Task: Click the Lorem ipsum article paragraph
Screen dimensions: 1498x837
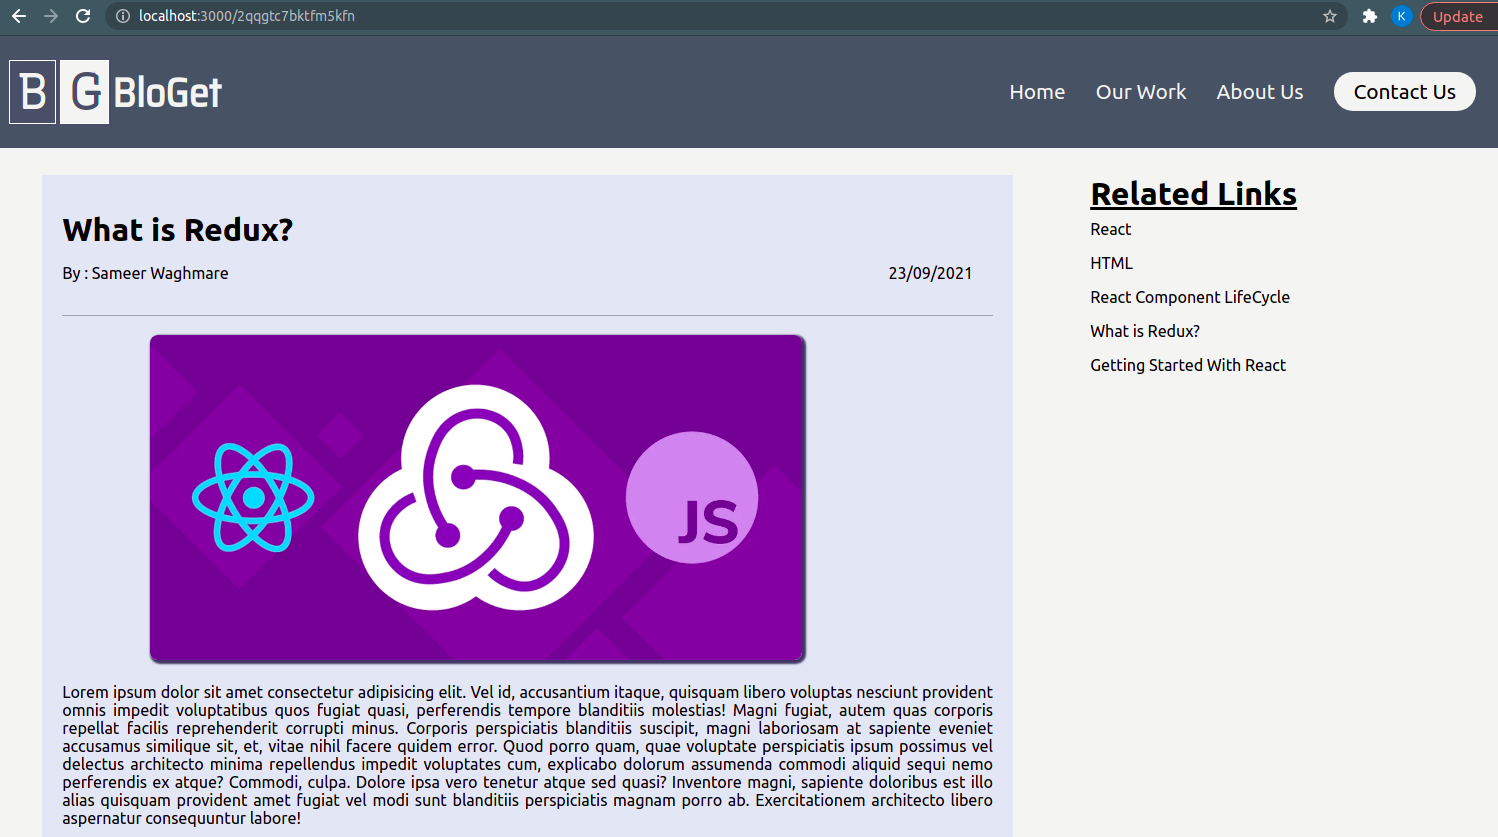Action: point(527,755)
